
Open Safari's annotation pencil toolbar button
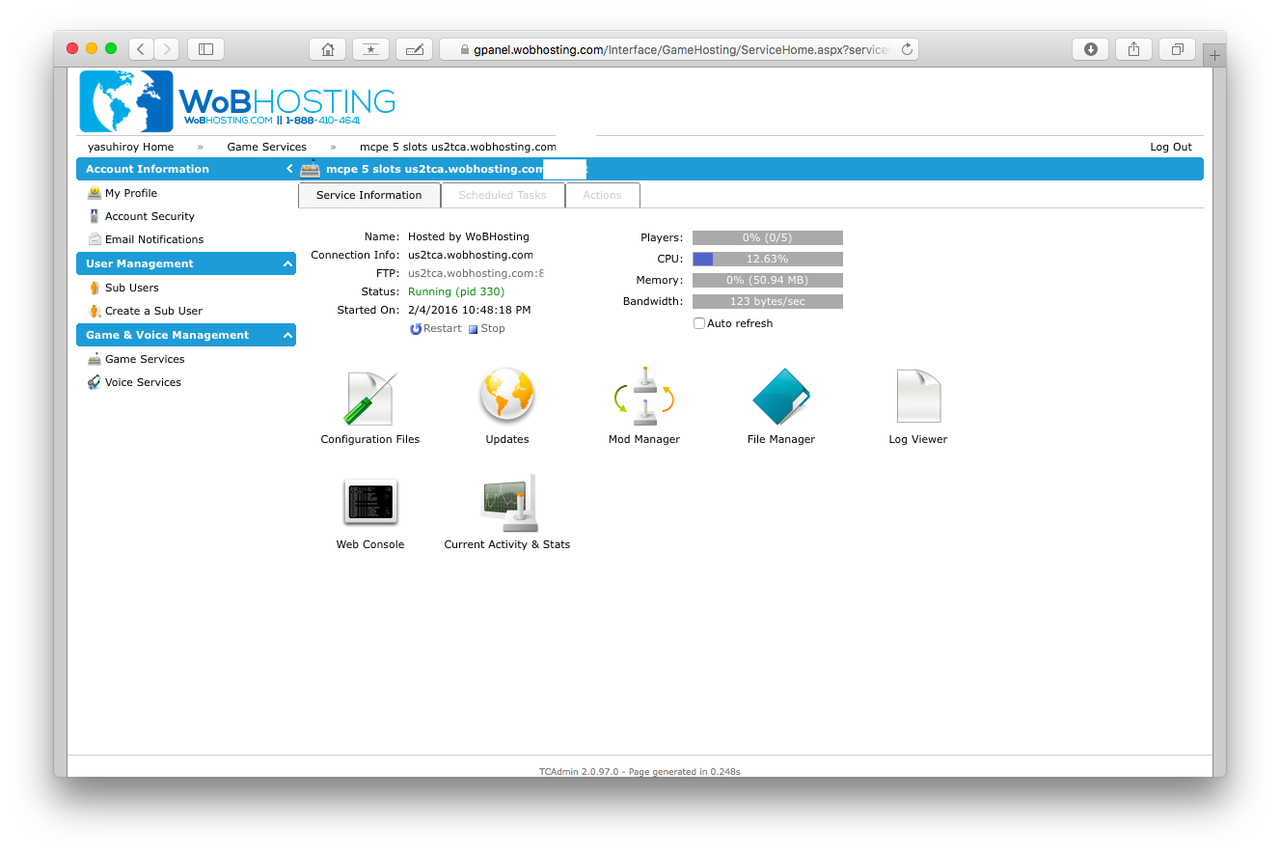pos(414,49)
